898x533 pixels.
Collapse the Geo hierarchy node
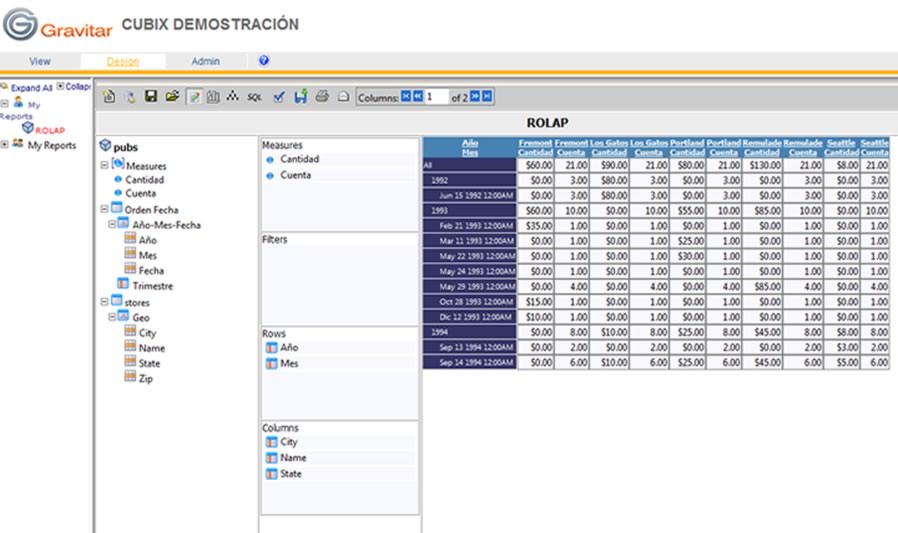(112, 317)
